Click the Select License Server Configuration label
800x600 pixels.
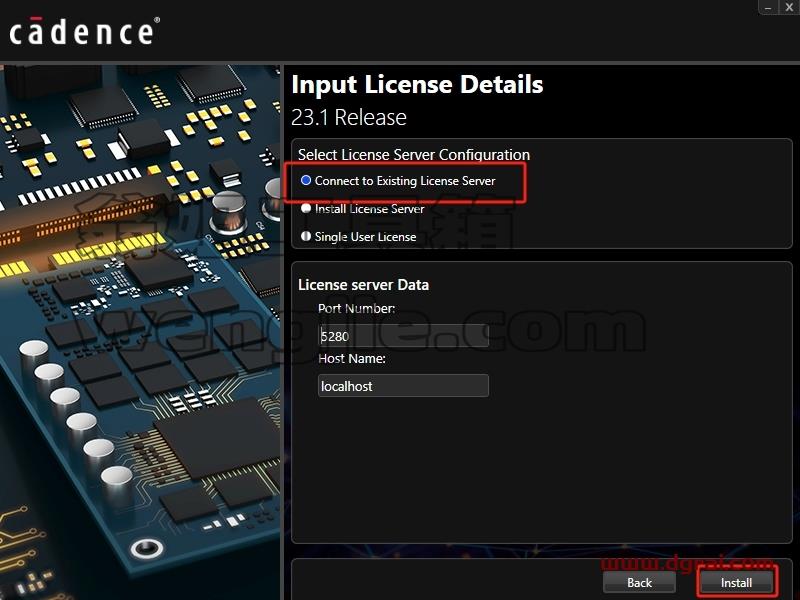click(414, 155)
